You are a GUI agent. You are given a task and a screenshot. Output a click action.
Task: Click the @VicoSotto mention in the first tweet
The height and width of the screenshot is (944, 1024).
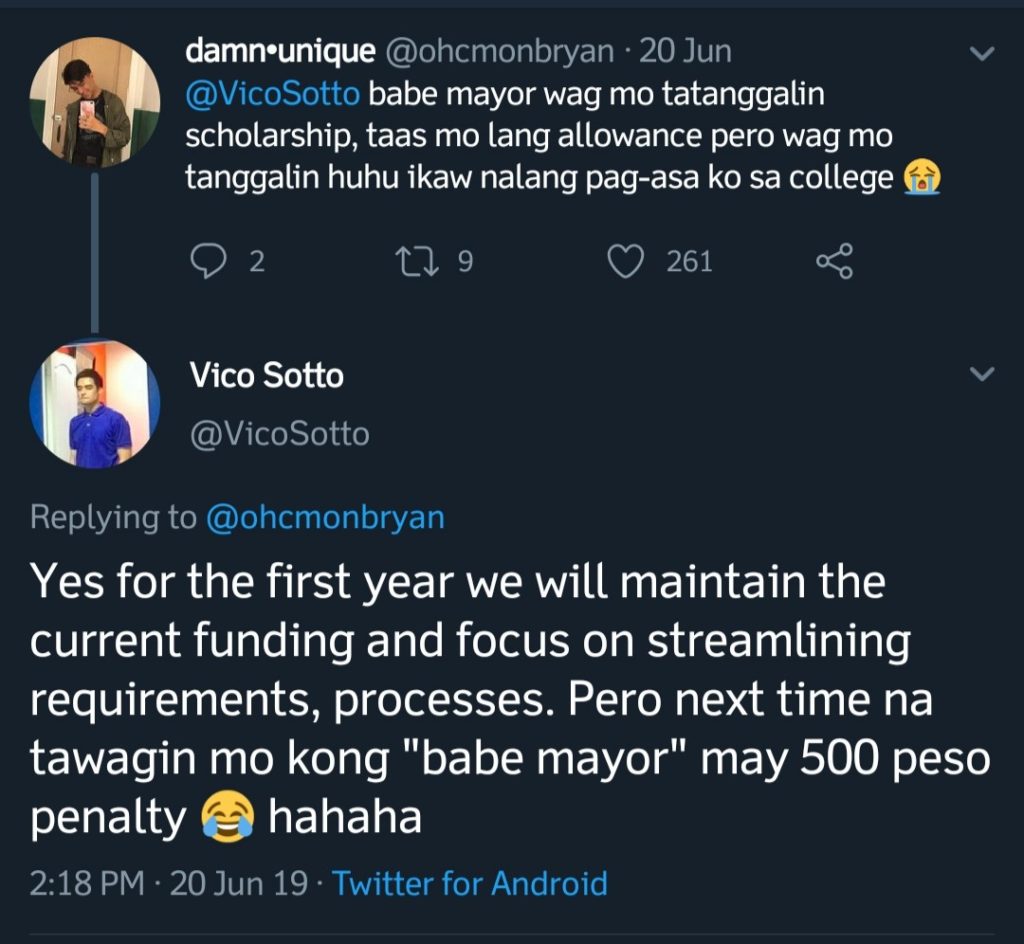(x=273, y=96)
